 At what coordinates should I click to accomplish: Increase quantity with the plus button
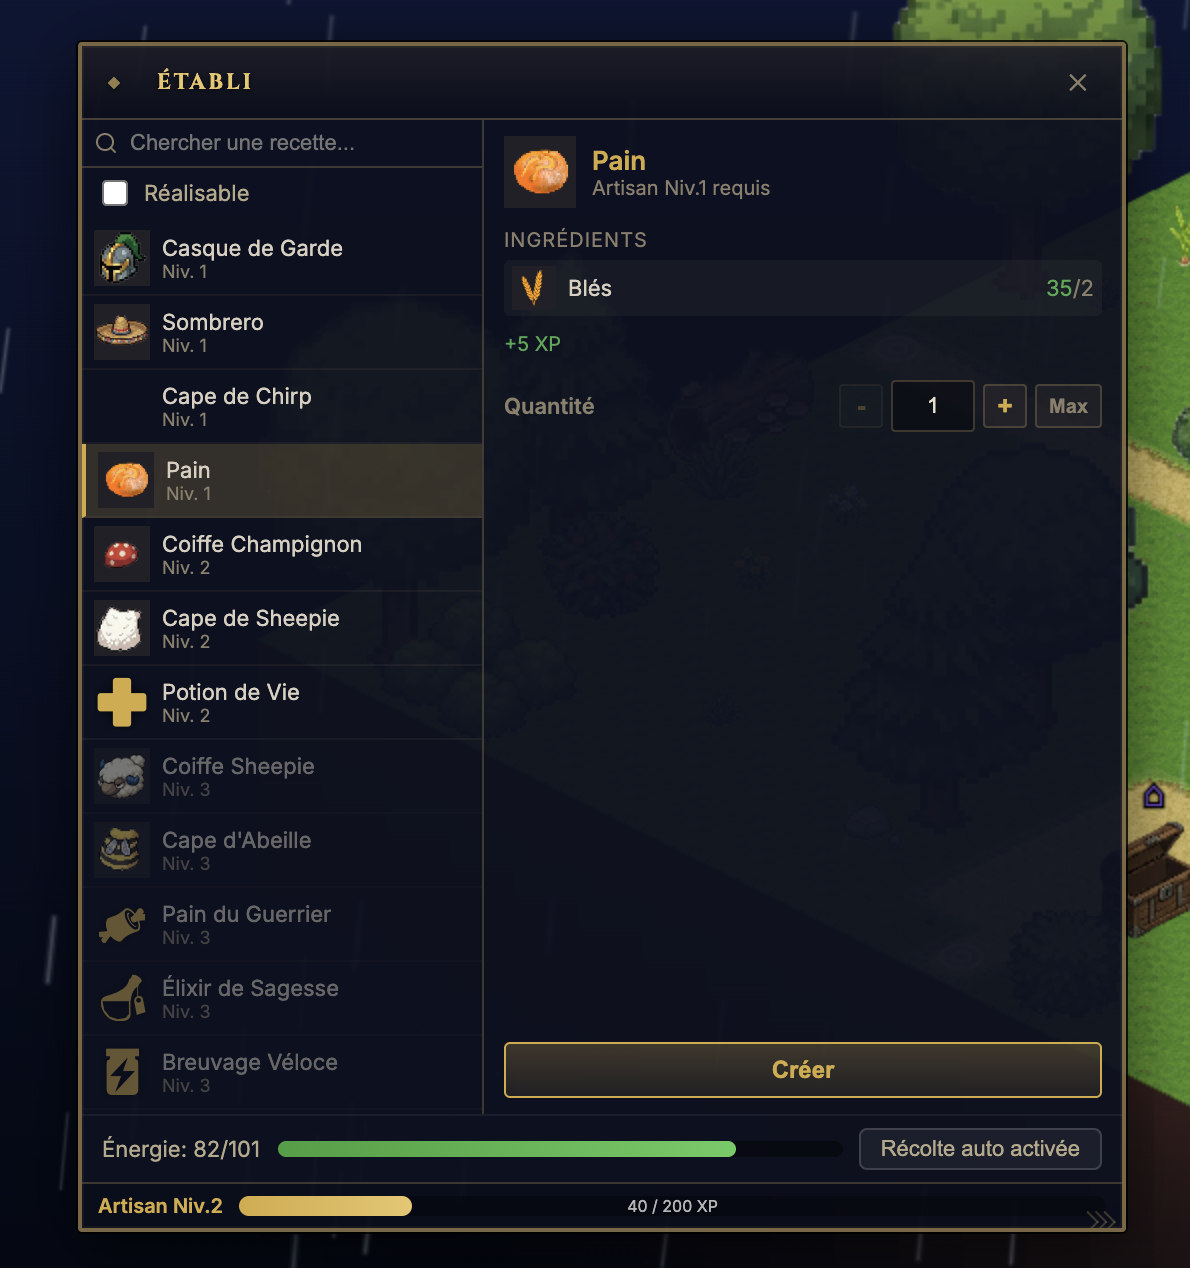click(1005, 406)
